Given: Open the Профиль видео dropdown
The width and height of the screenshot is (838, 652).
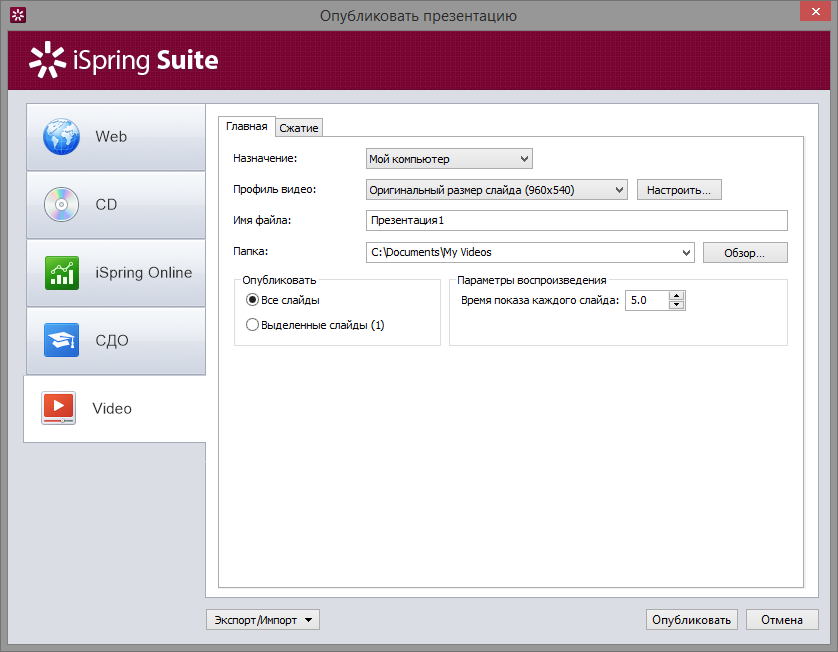Looking at the screenshot, I should pos(496,190).
